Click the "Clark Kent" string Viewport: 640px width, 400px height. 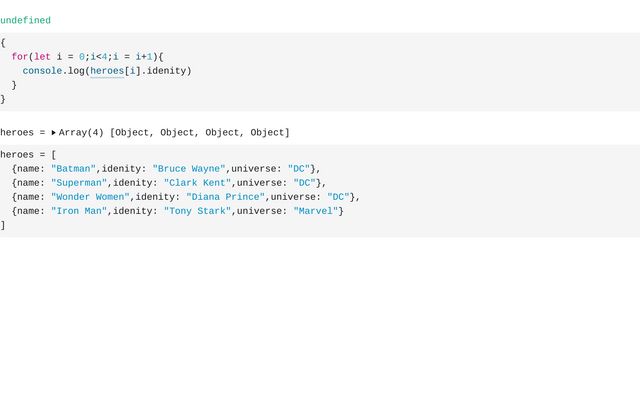(x=198, y=183)
